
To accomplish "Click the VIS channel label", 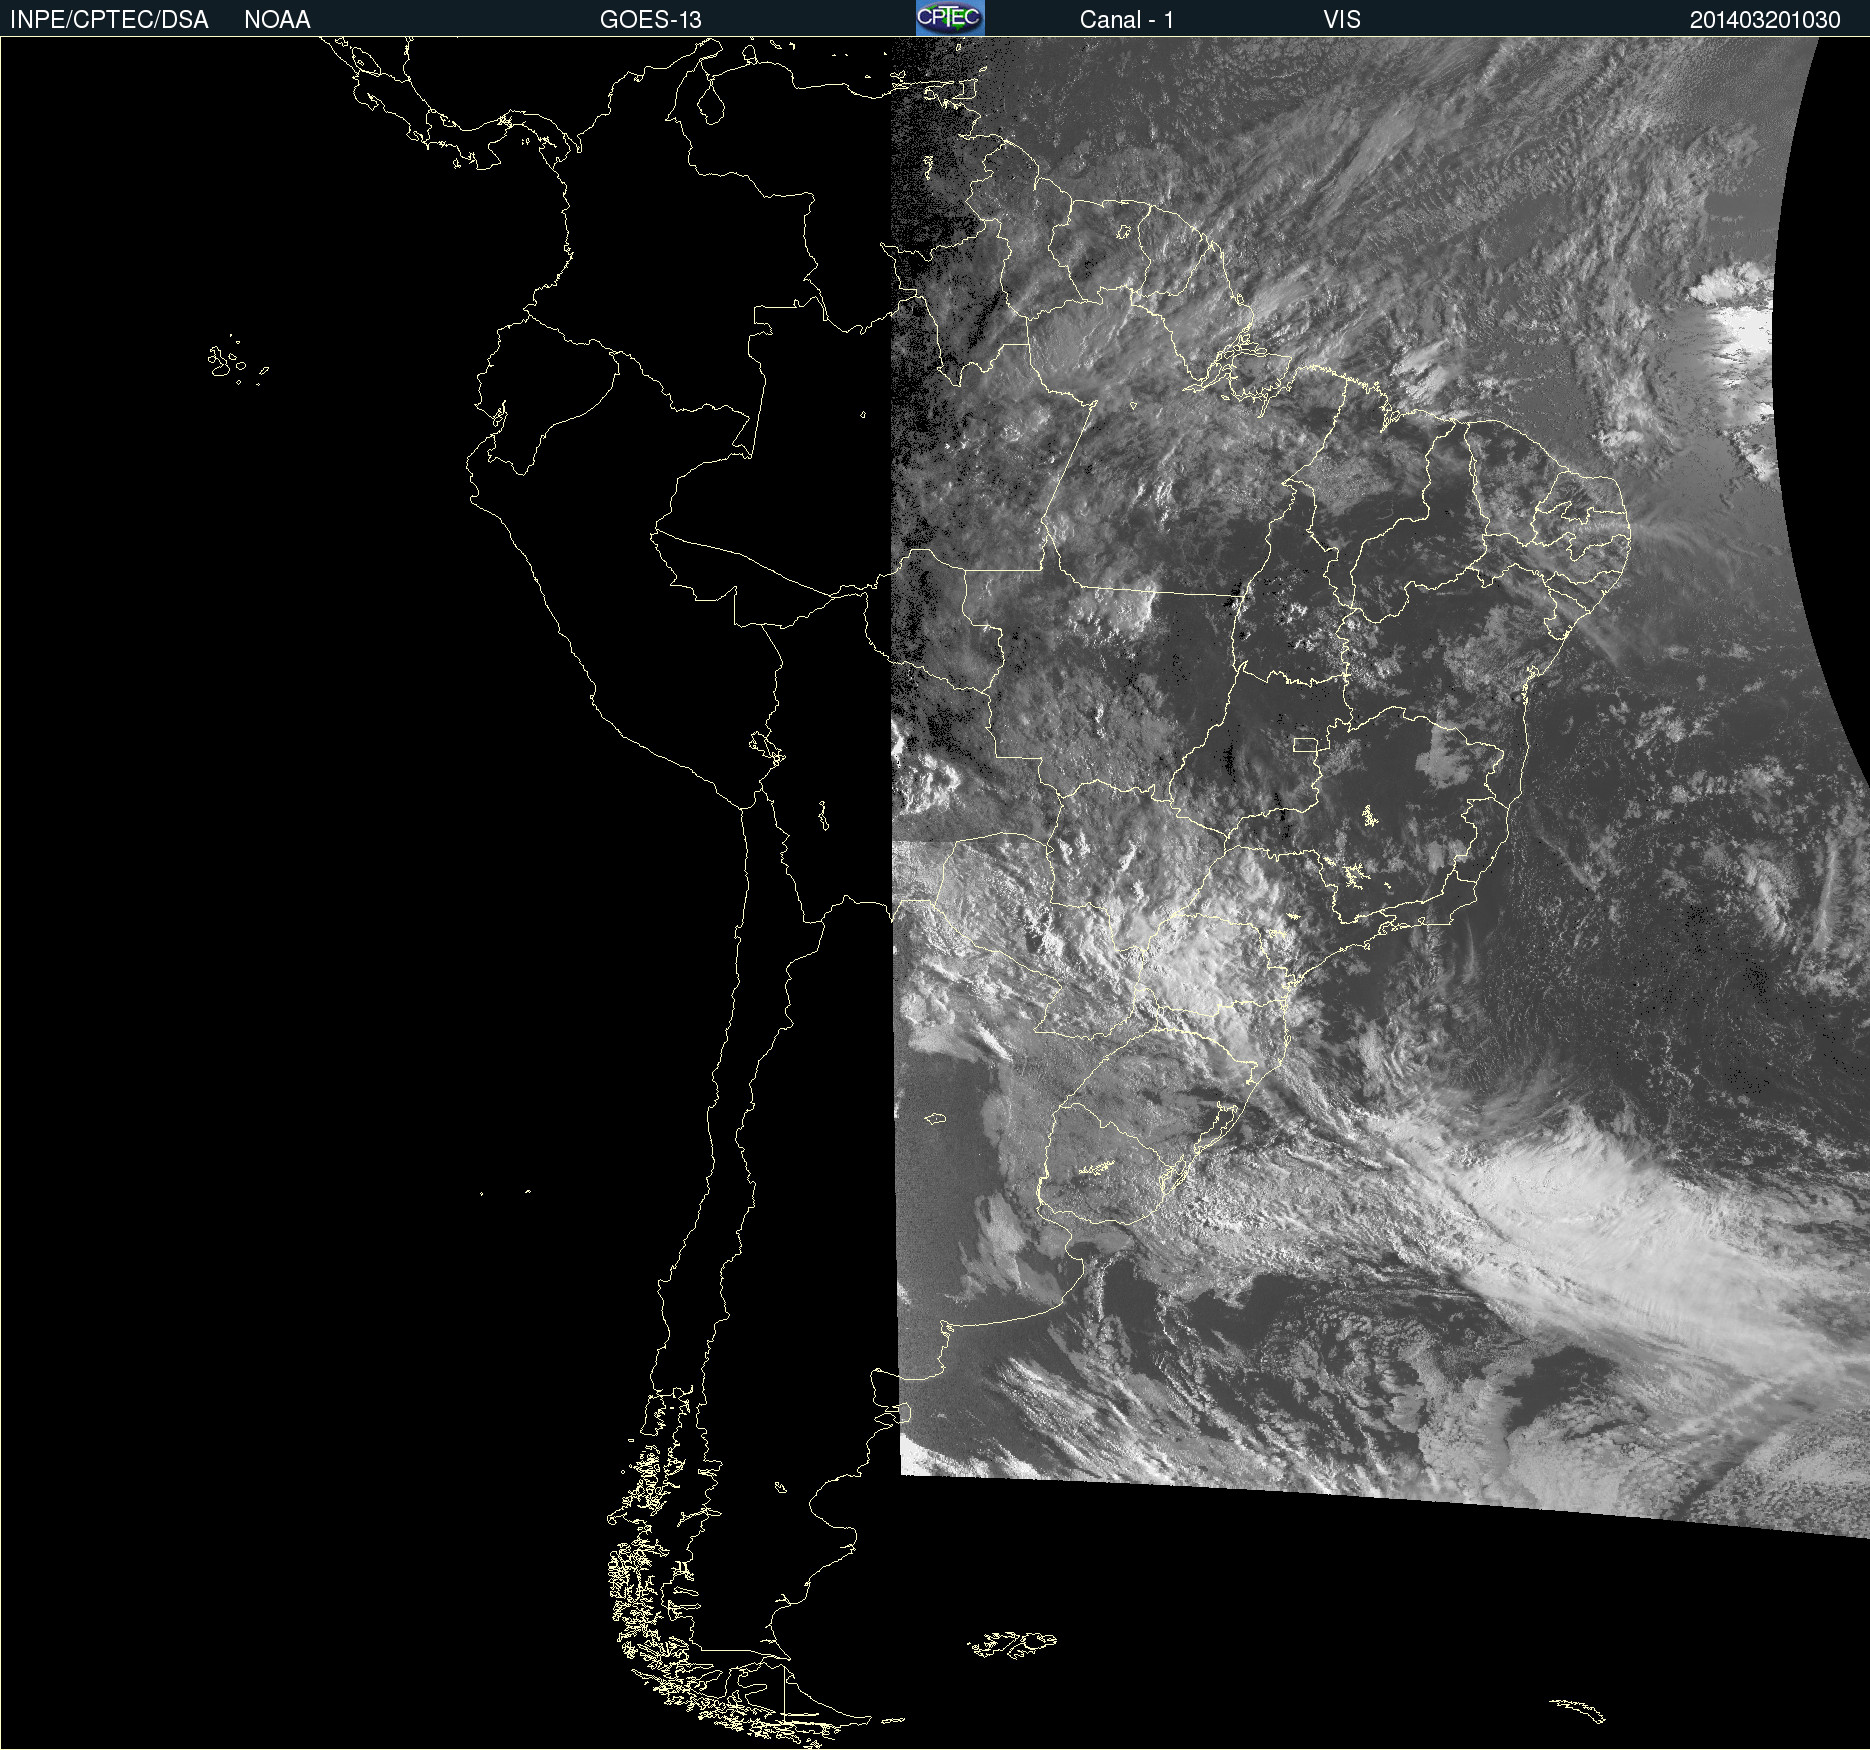I will [1342, 20].
